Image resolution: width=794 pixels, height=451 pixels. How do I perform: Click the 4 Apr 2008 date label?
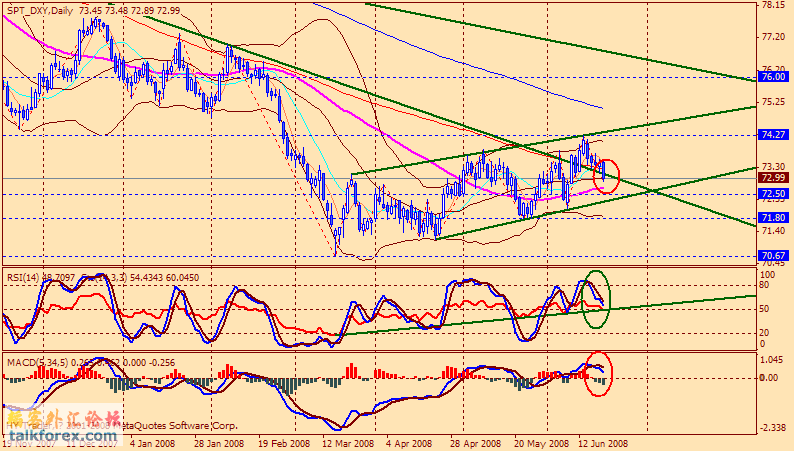point(409,443)
